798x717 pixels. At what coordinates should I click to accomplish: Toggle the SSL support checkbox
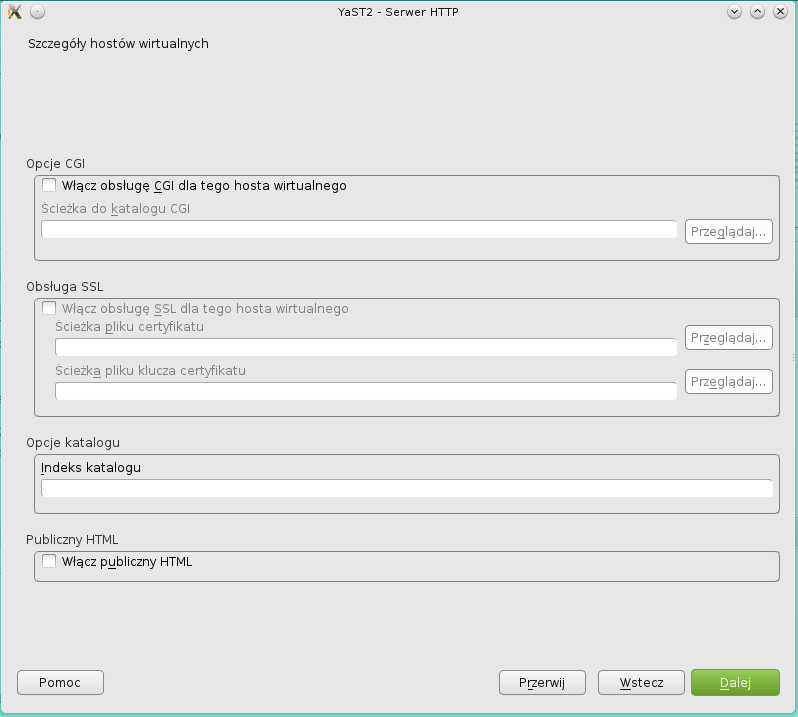click(x=49, y=309)
